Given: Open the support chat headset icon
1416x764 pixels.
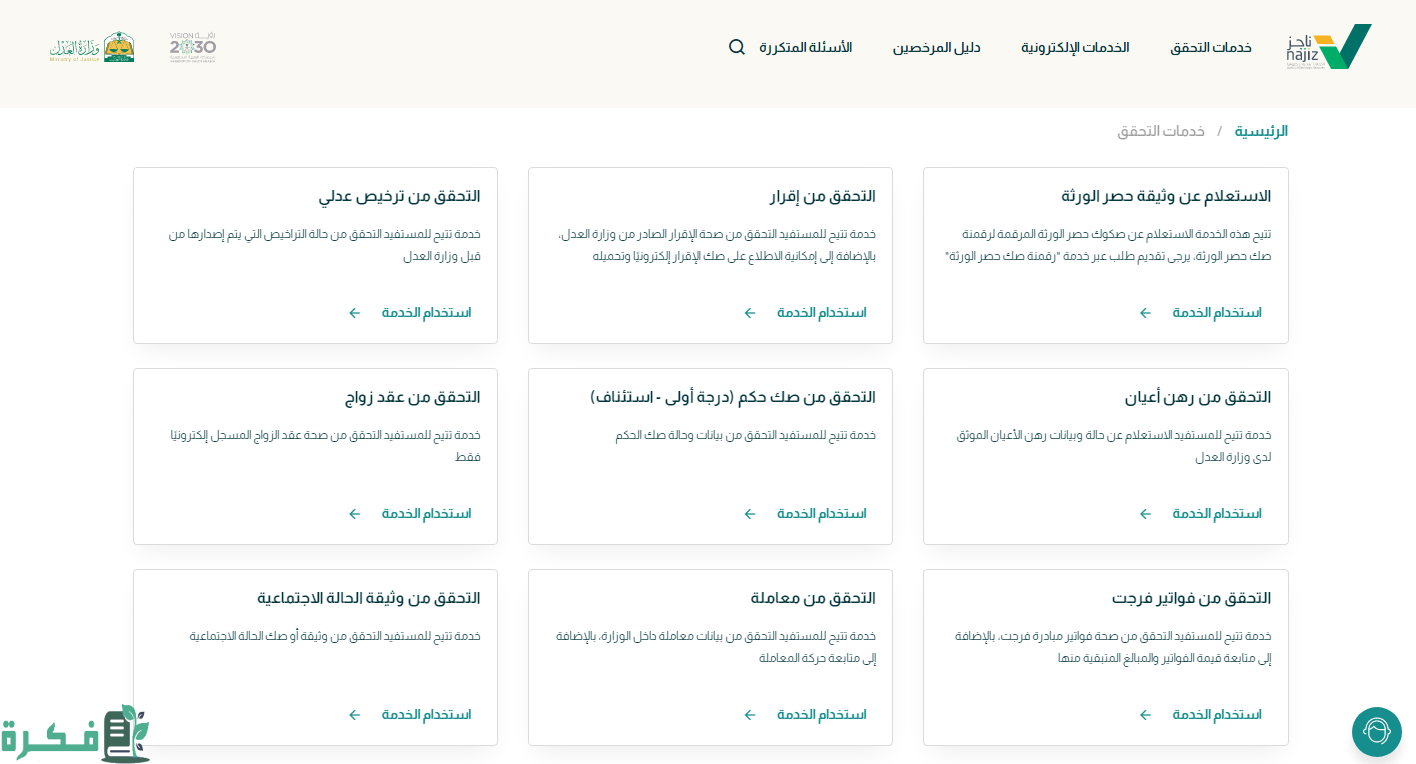Looking at the screenshot, I should click(x=1376, y=732).
